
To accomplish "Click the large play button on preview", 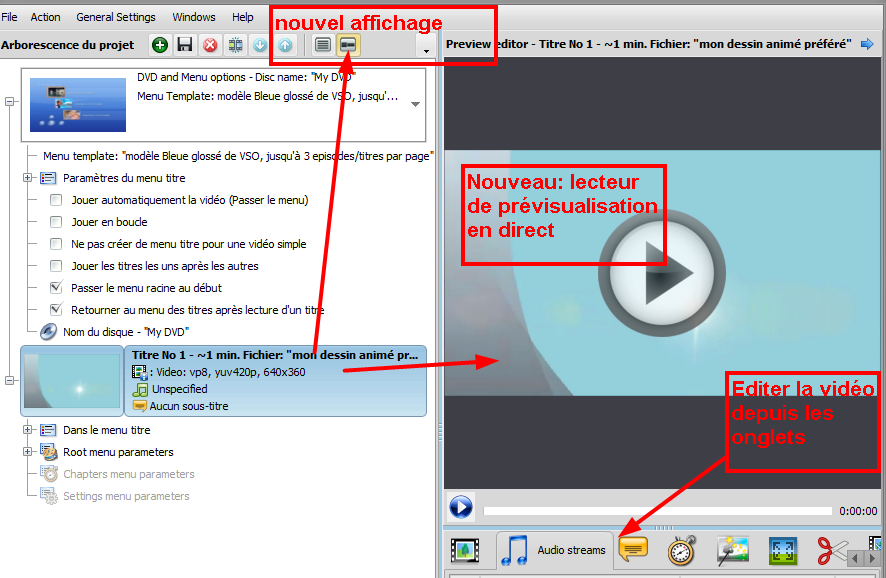I will 662,273.
